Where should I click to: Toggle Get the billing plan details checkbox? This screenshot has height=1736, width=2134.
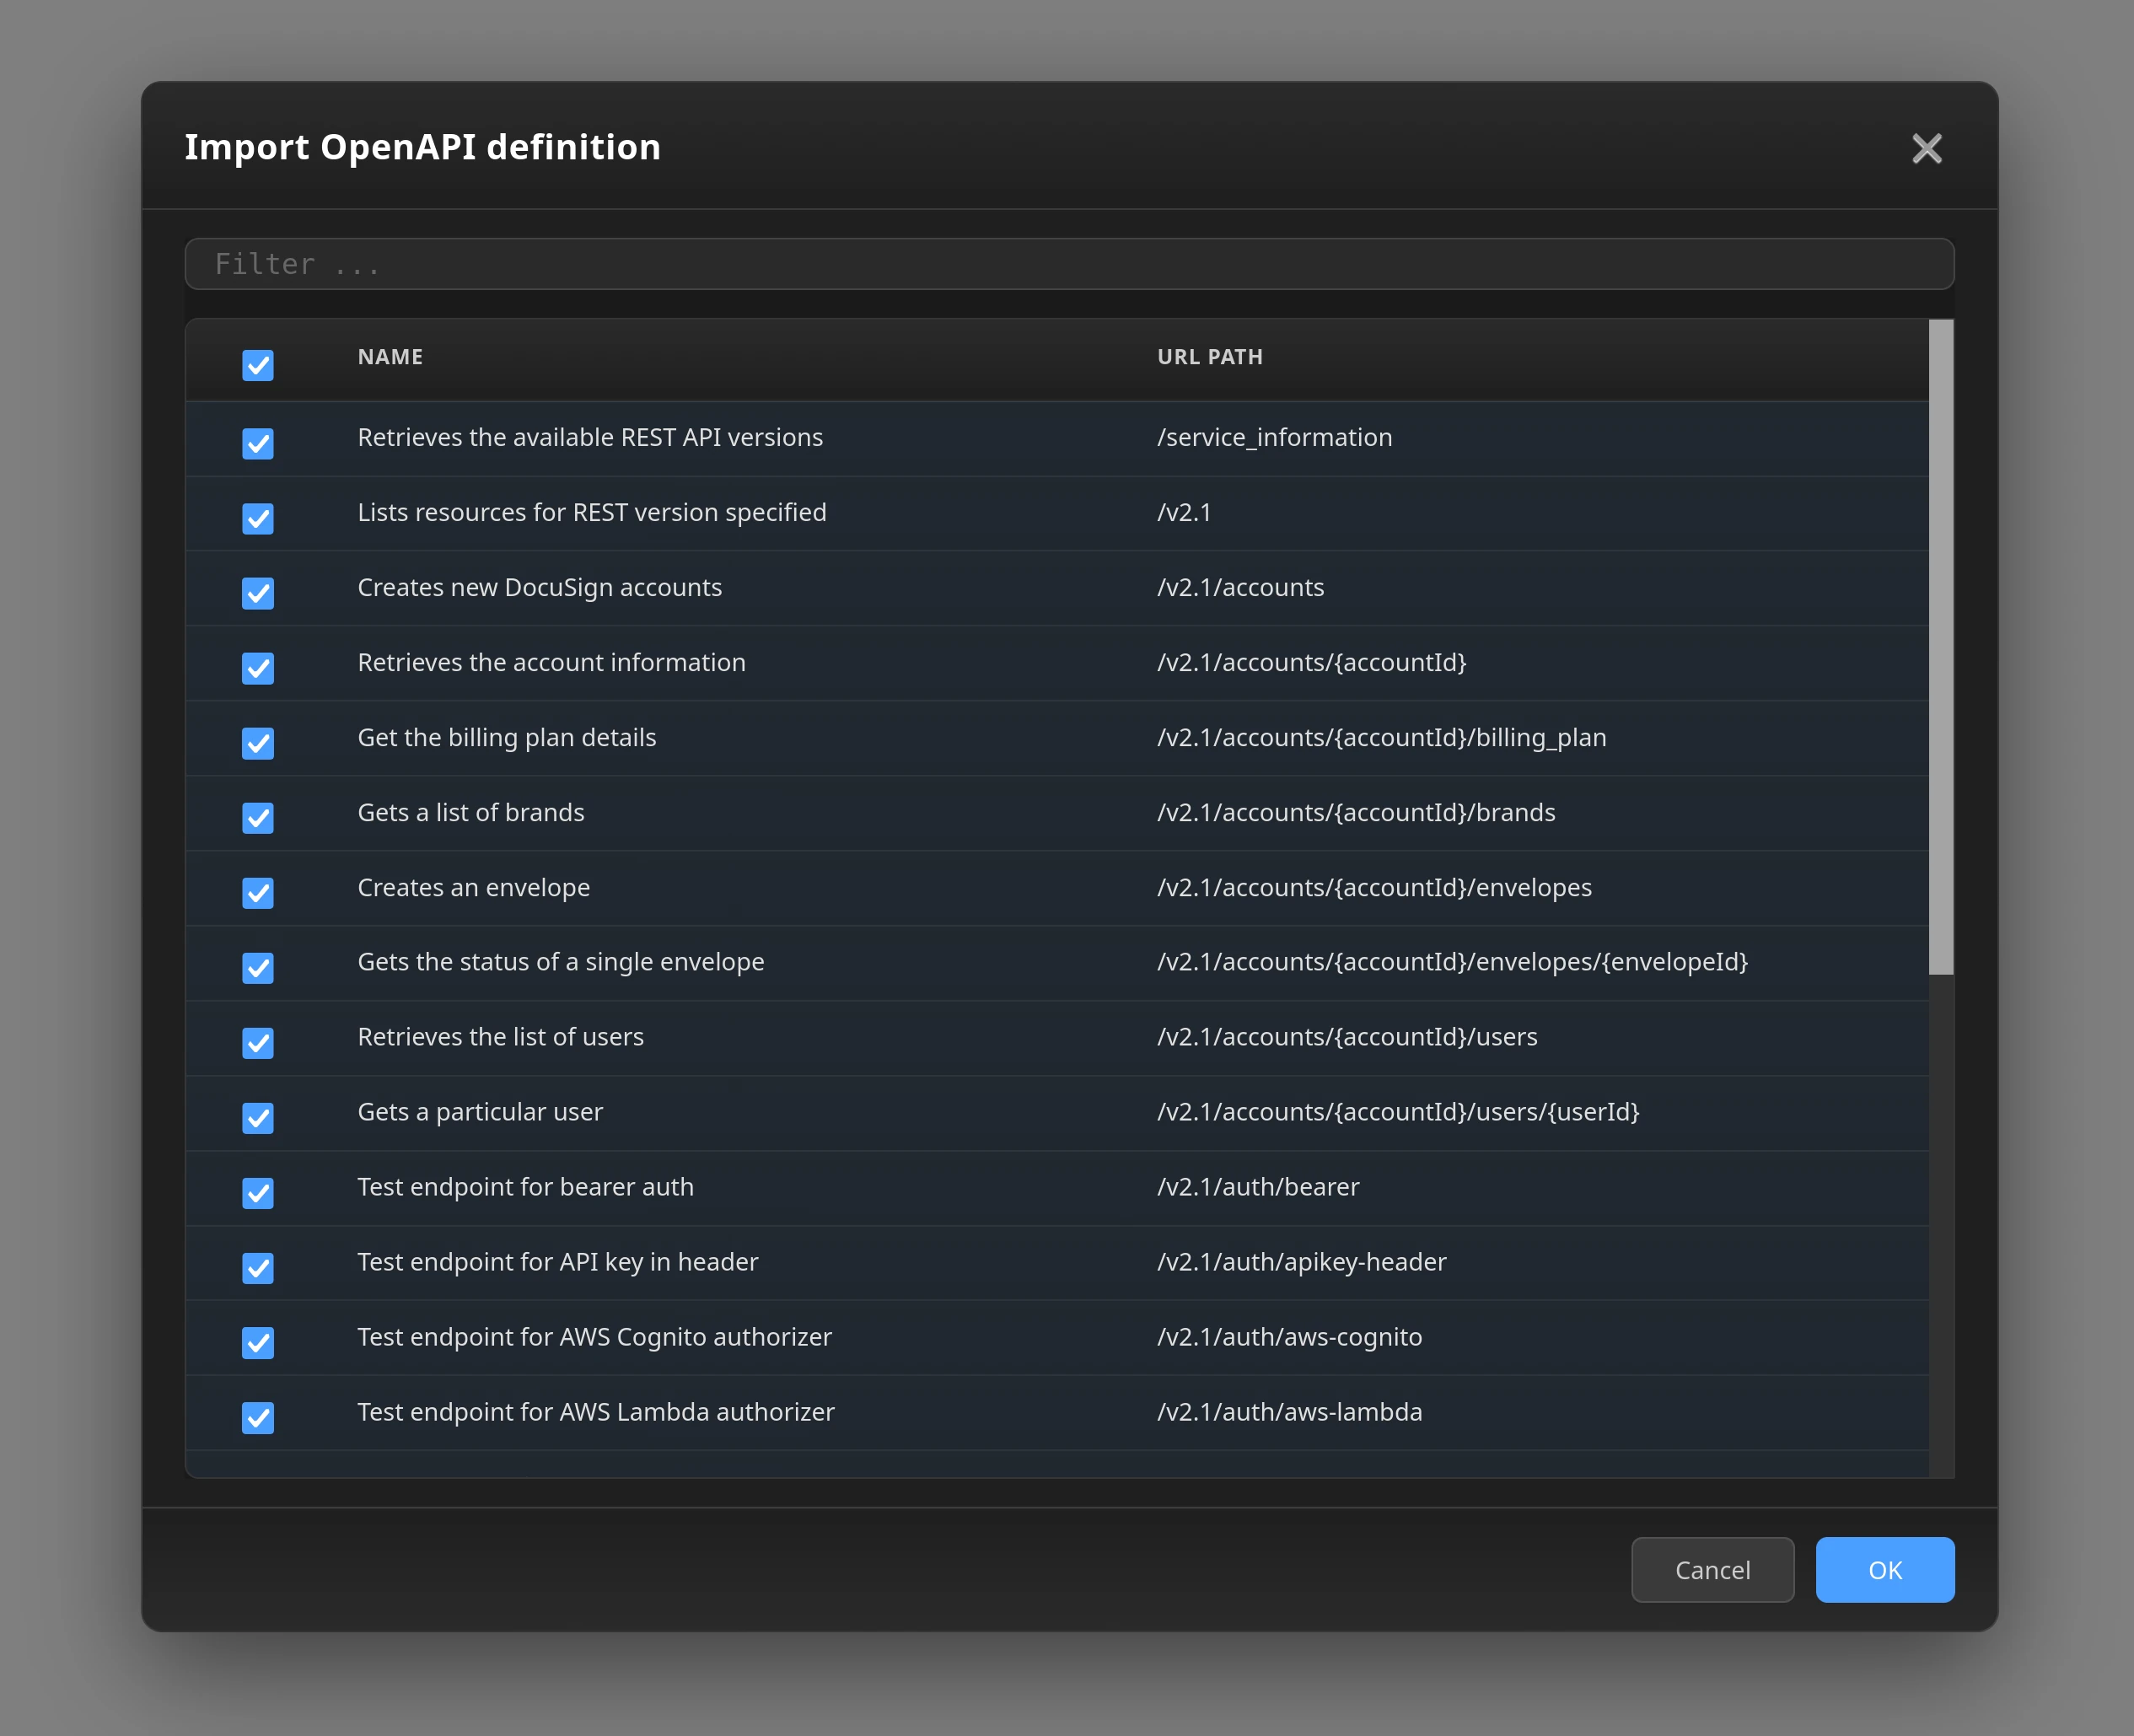pos(258,743)
